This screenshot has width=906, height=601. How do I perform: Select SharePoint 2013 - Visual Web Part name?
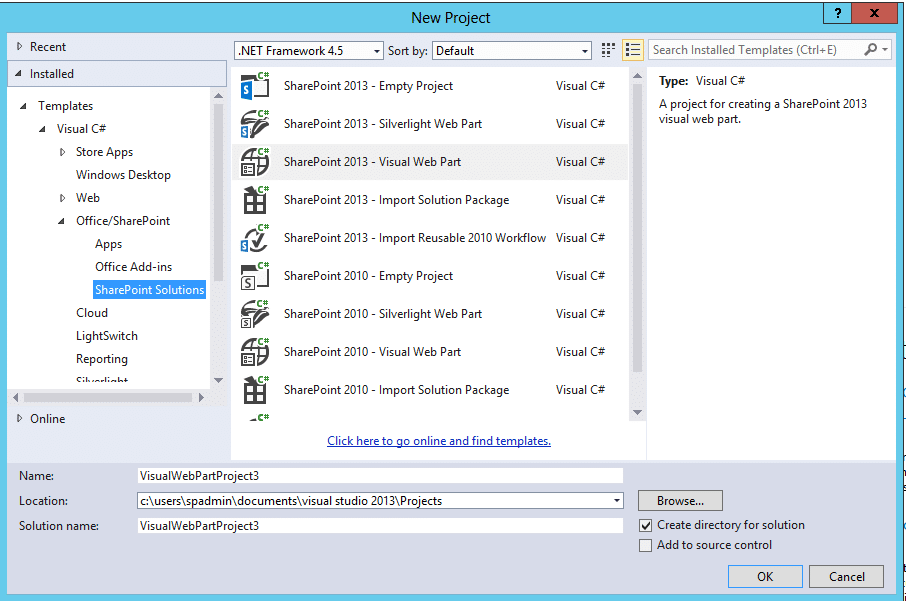click(x=372, y=162)
